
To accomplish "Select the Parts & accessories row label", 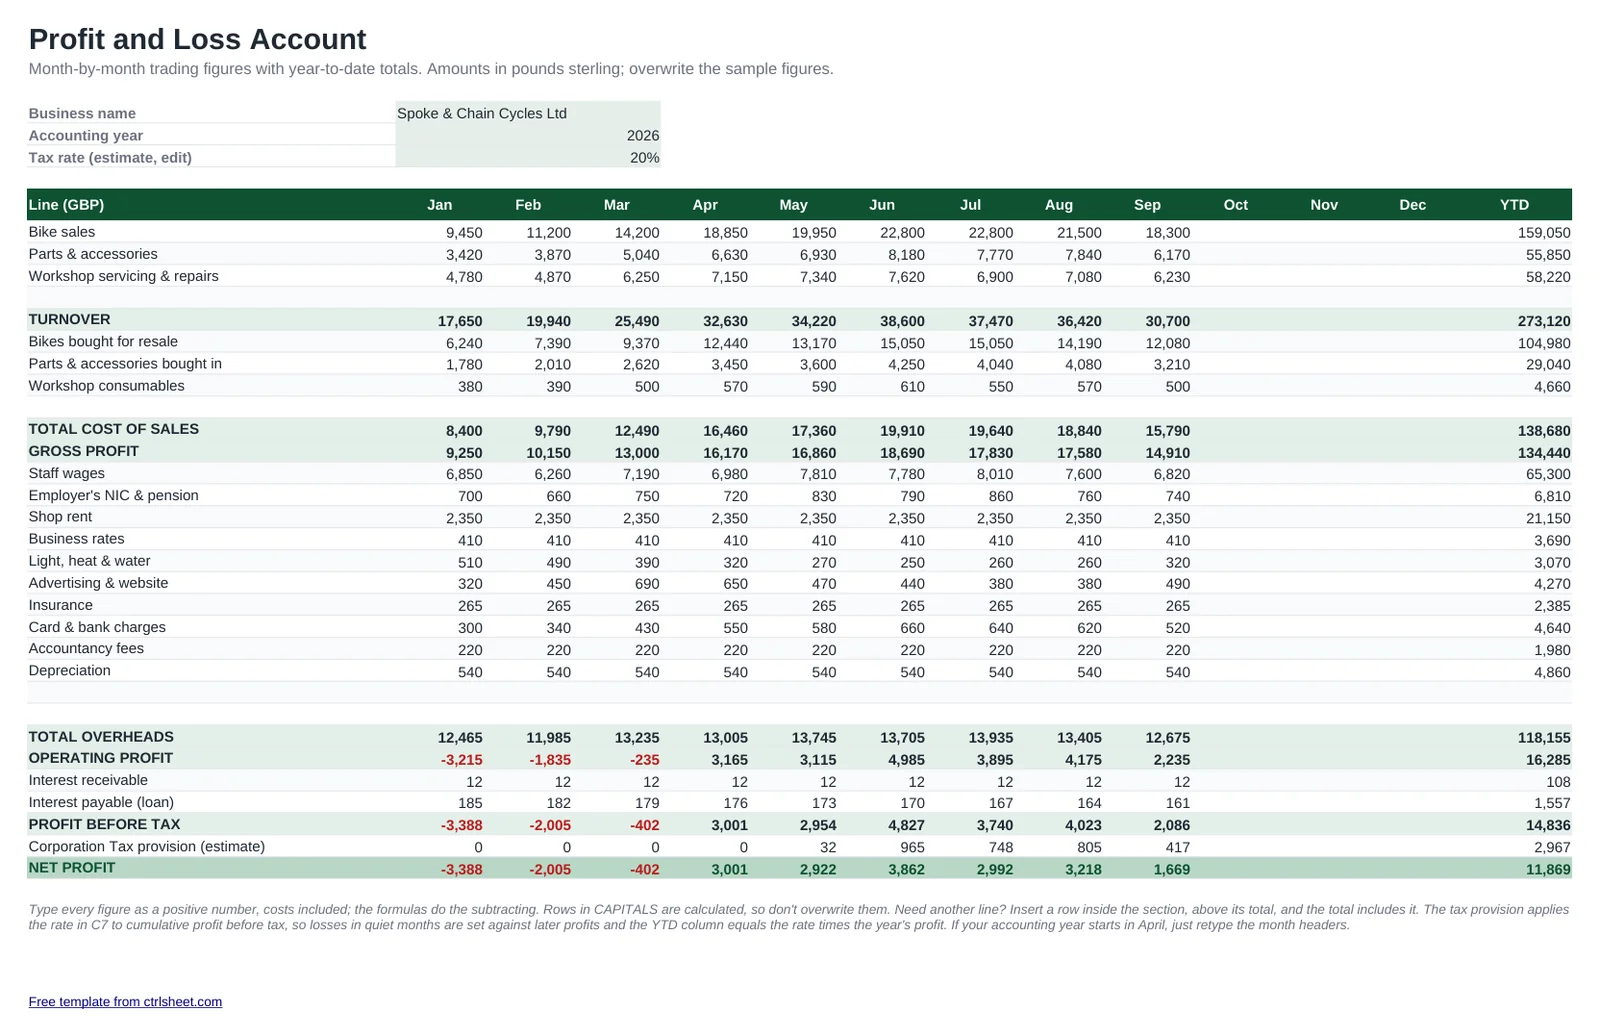I will coord(93,254).
